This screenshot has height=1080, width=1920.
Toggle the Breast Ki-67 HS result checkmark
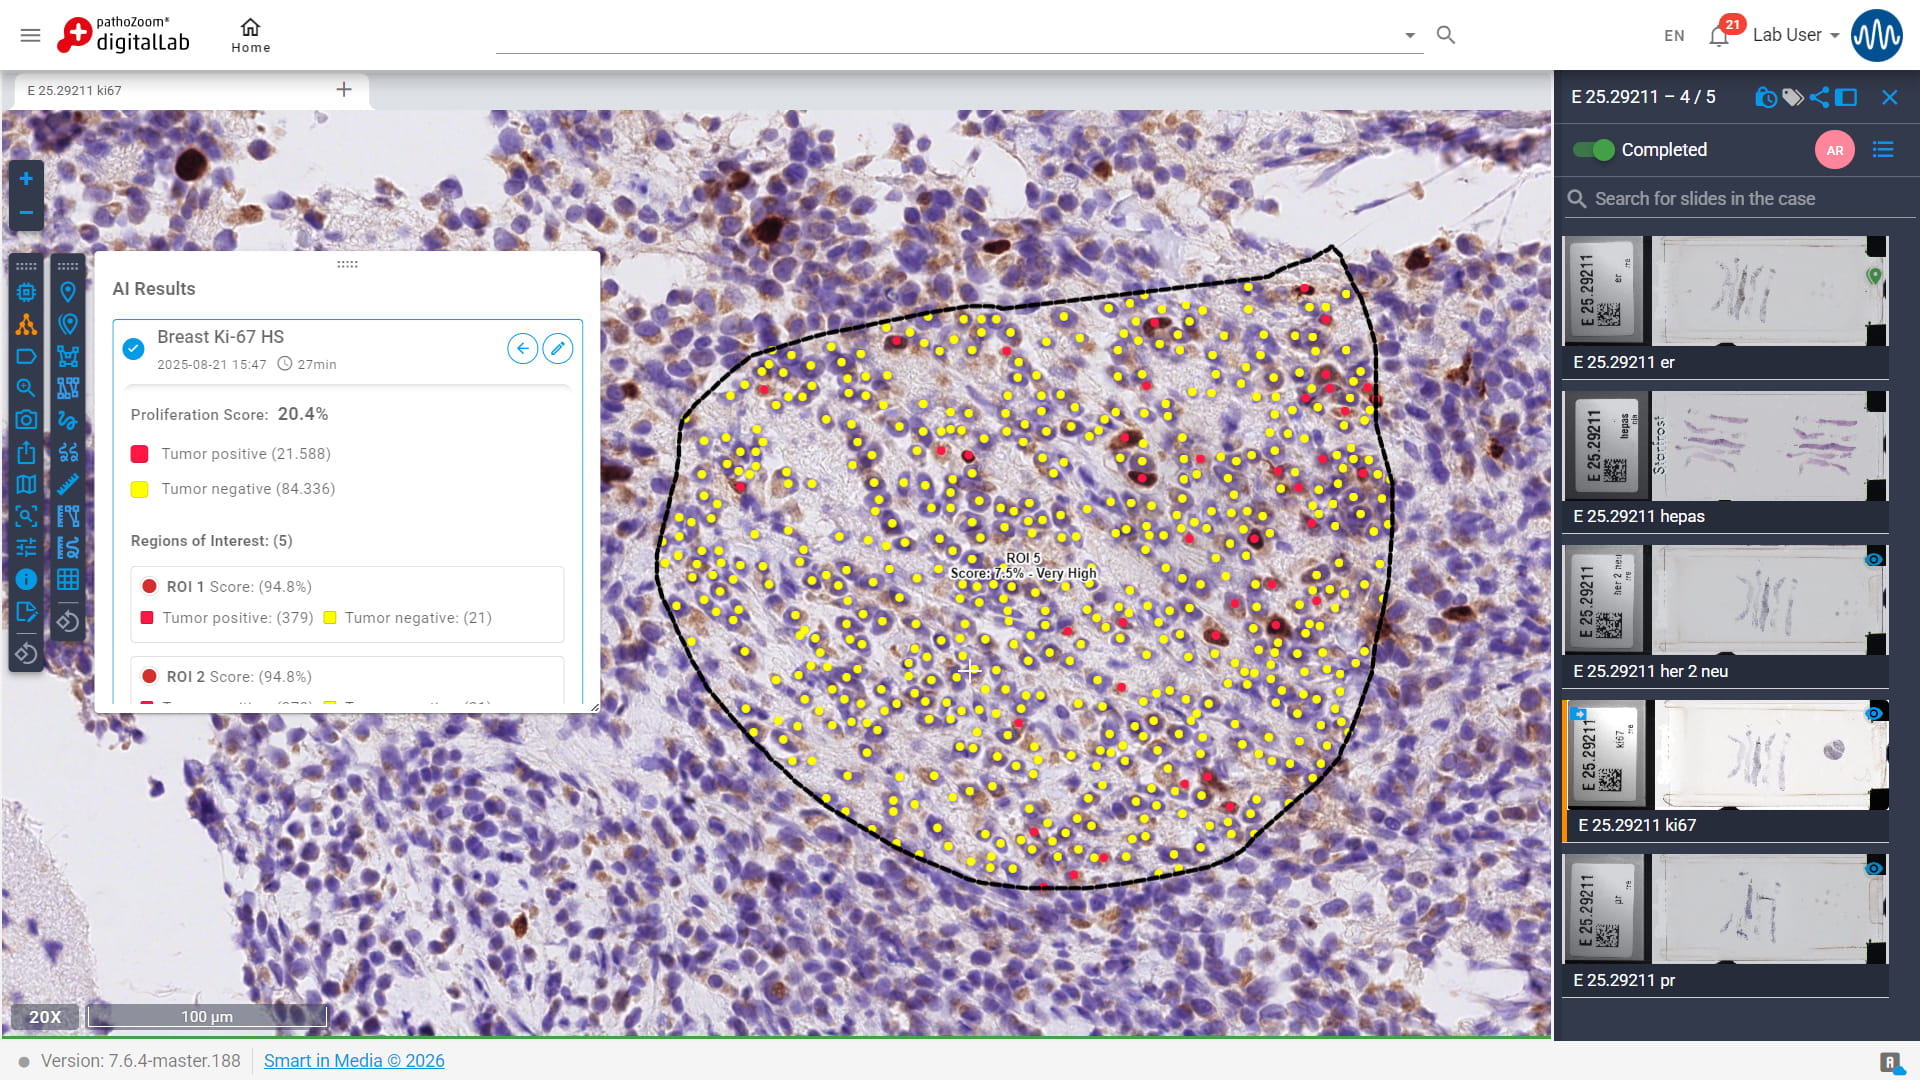click(x=133, y=349)
